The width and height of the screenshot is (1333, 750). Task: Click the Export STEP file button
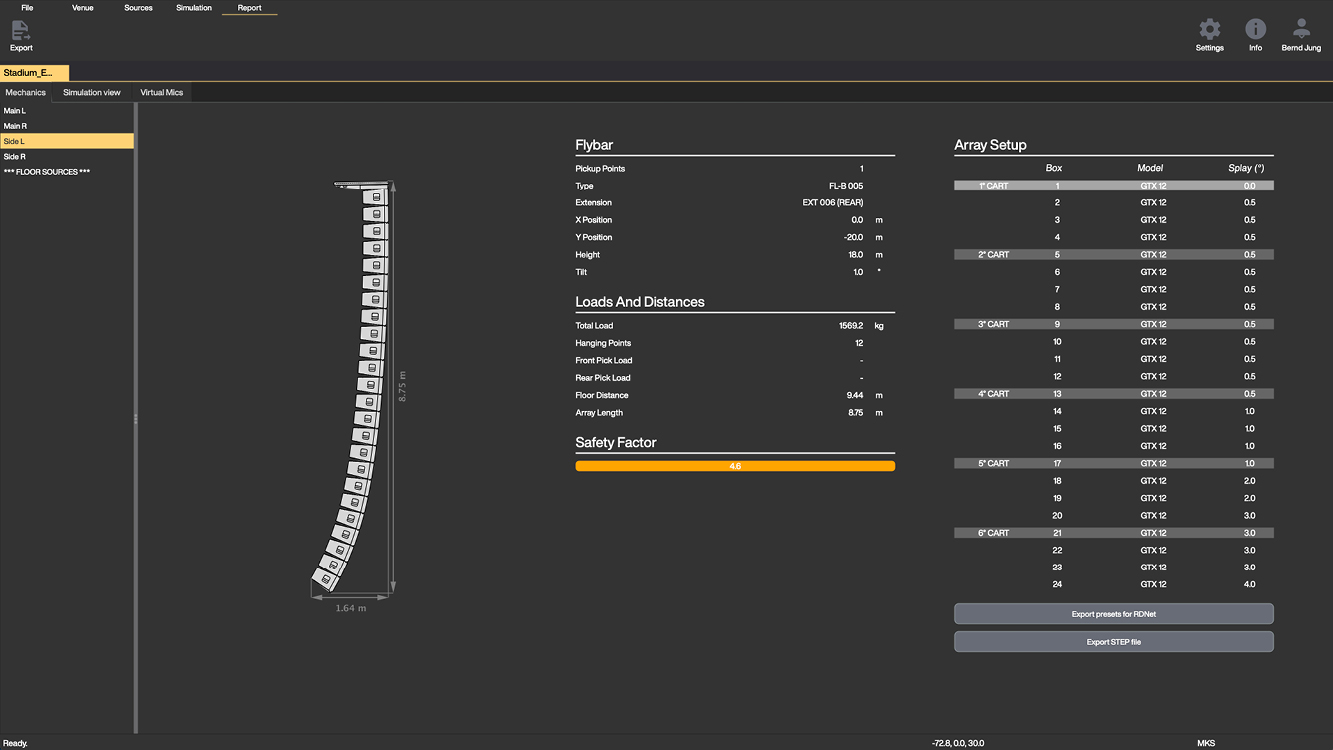pyautogui.click(x=1113, y=642)
